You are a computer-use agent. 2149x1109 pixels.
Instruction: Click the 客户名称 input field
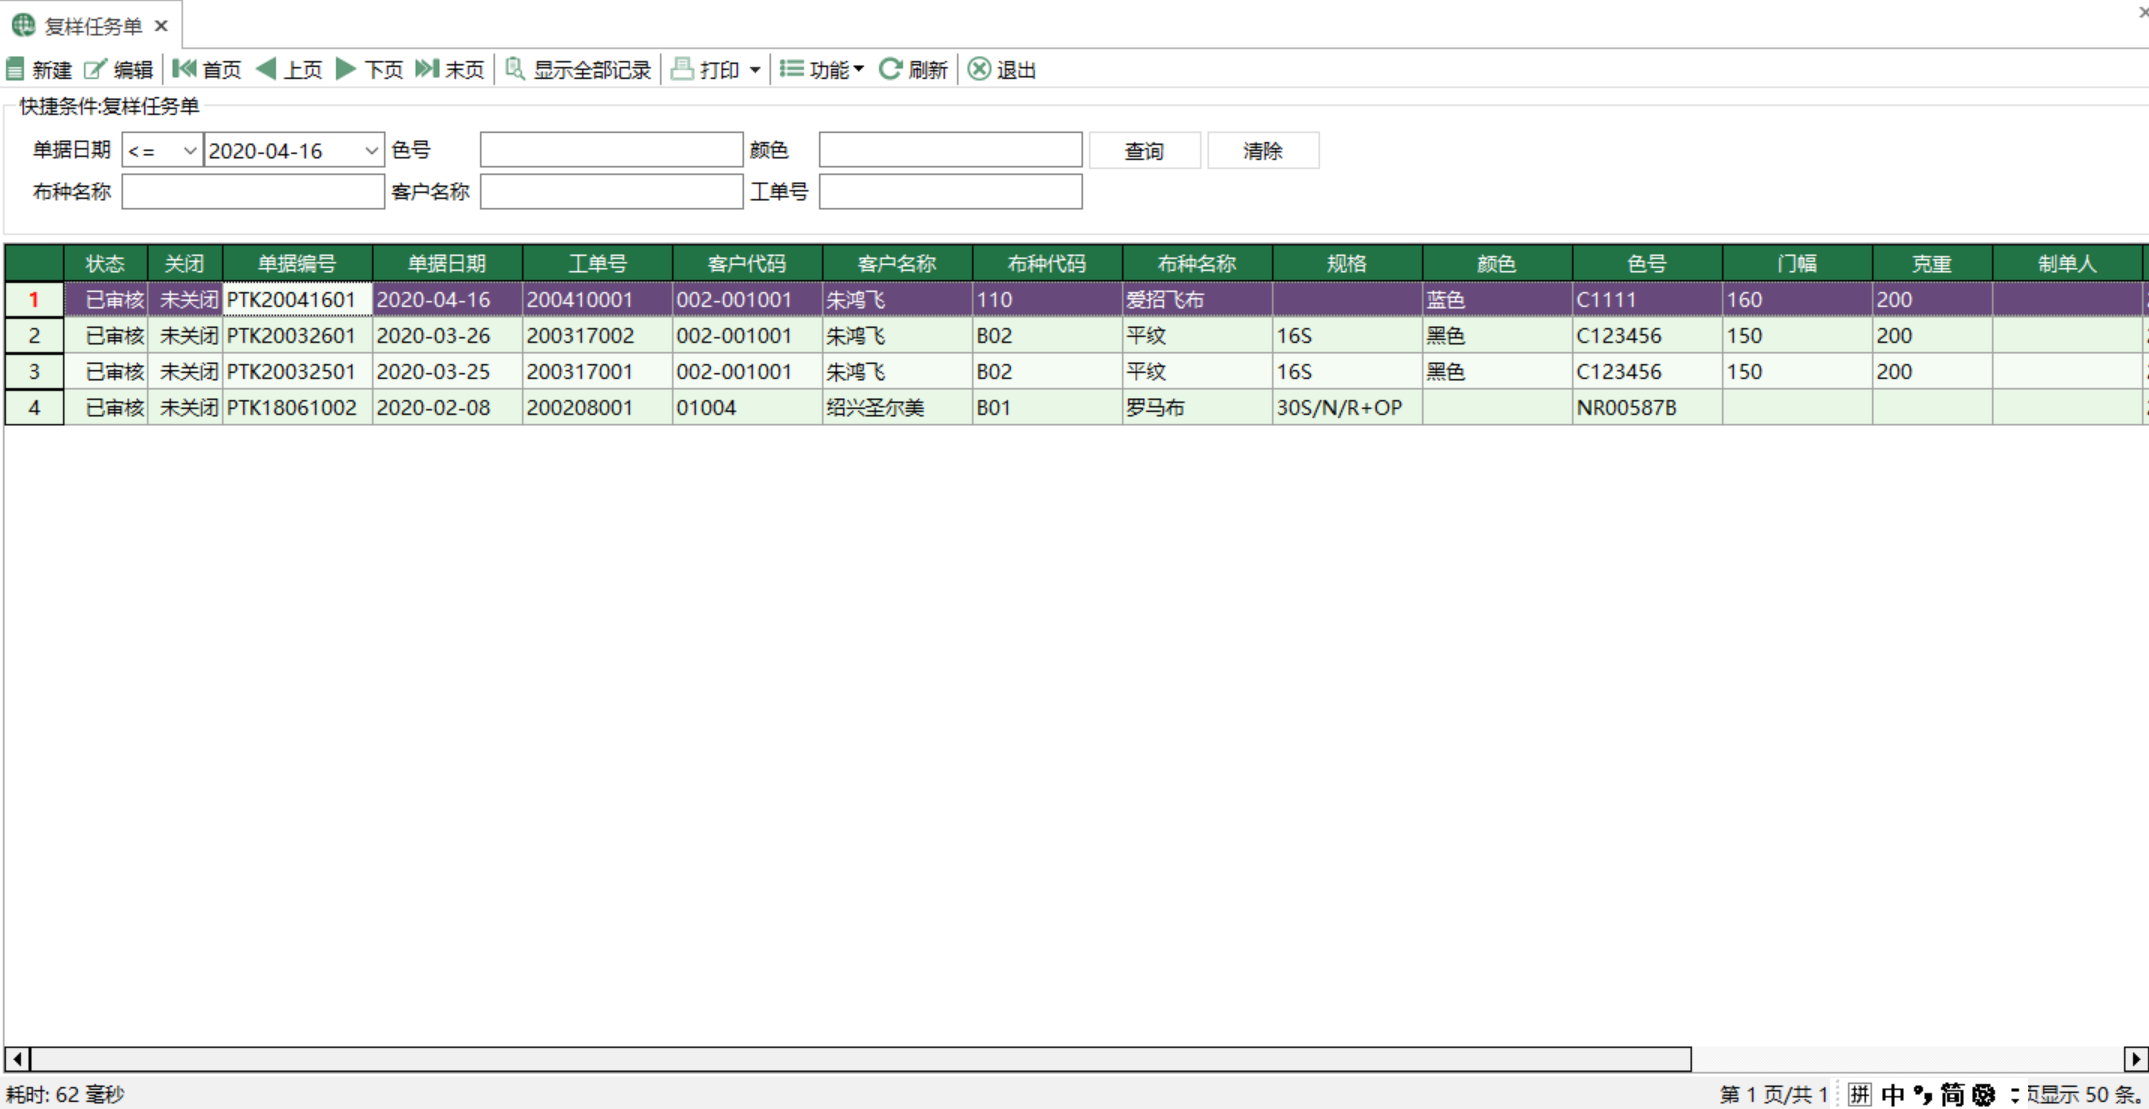coord(611,192)
